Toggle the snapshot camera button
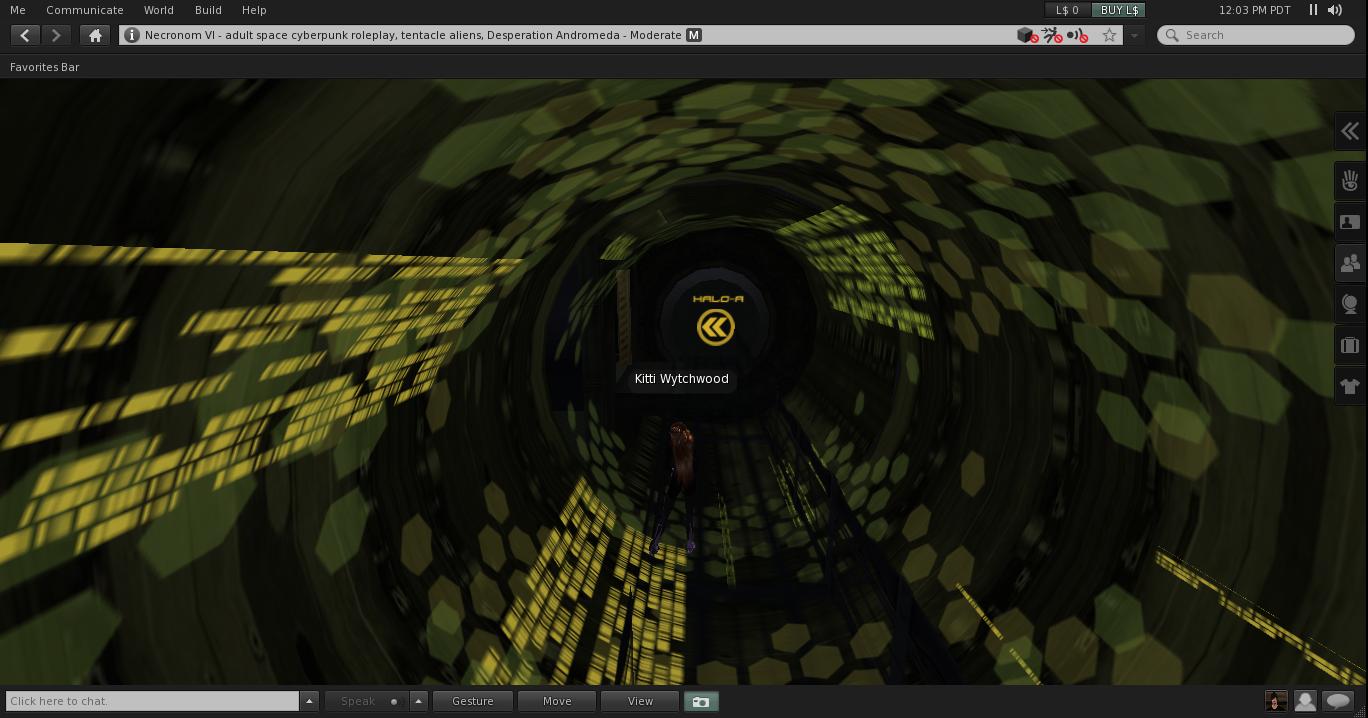 pyautogui.click(x=701, y=701)
